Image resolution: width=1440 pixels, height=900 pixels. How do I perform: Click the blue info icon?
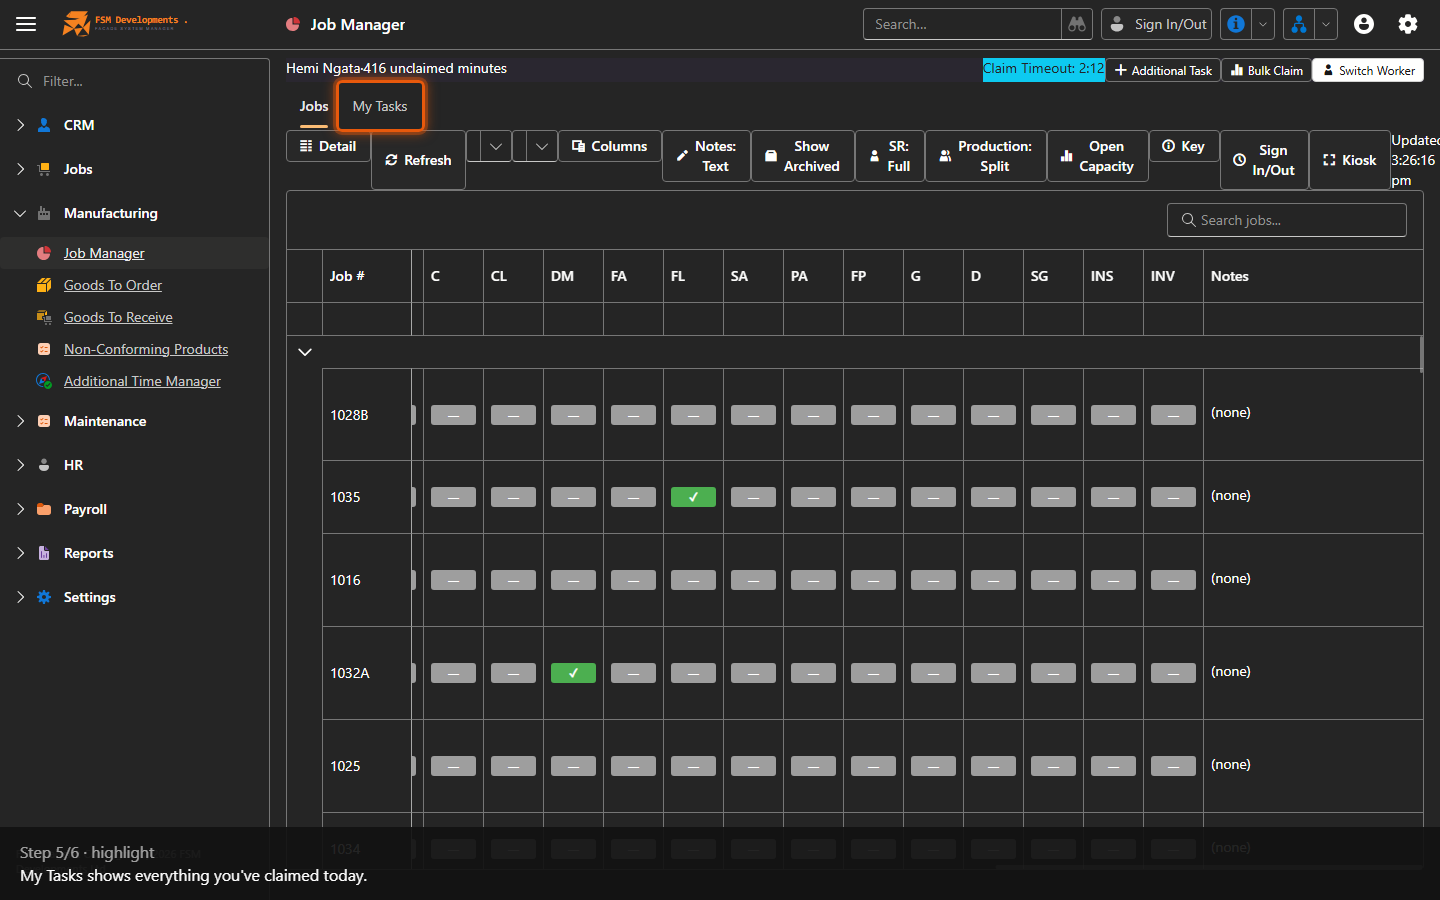1236,24
